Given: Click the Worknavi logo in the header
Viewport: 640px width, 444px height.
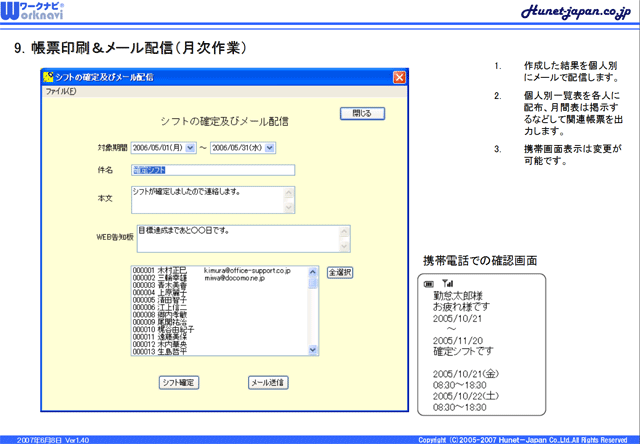Looking at the screenshot, I should tap(34, 12).
